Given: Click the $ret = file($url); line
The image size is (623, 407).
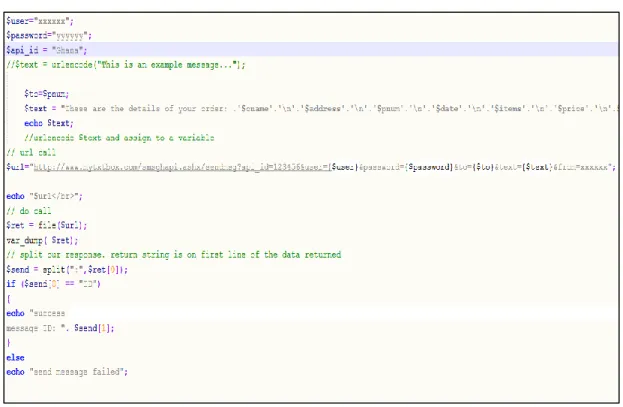Looking at the screenshot, I should [x=46, y=225].
